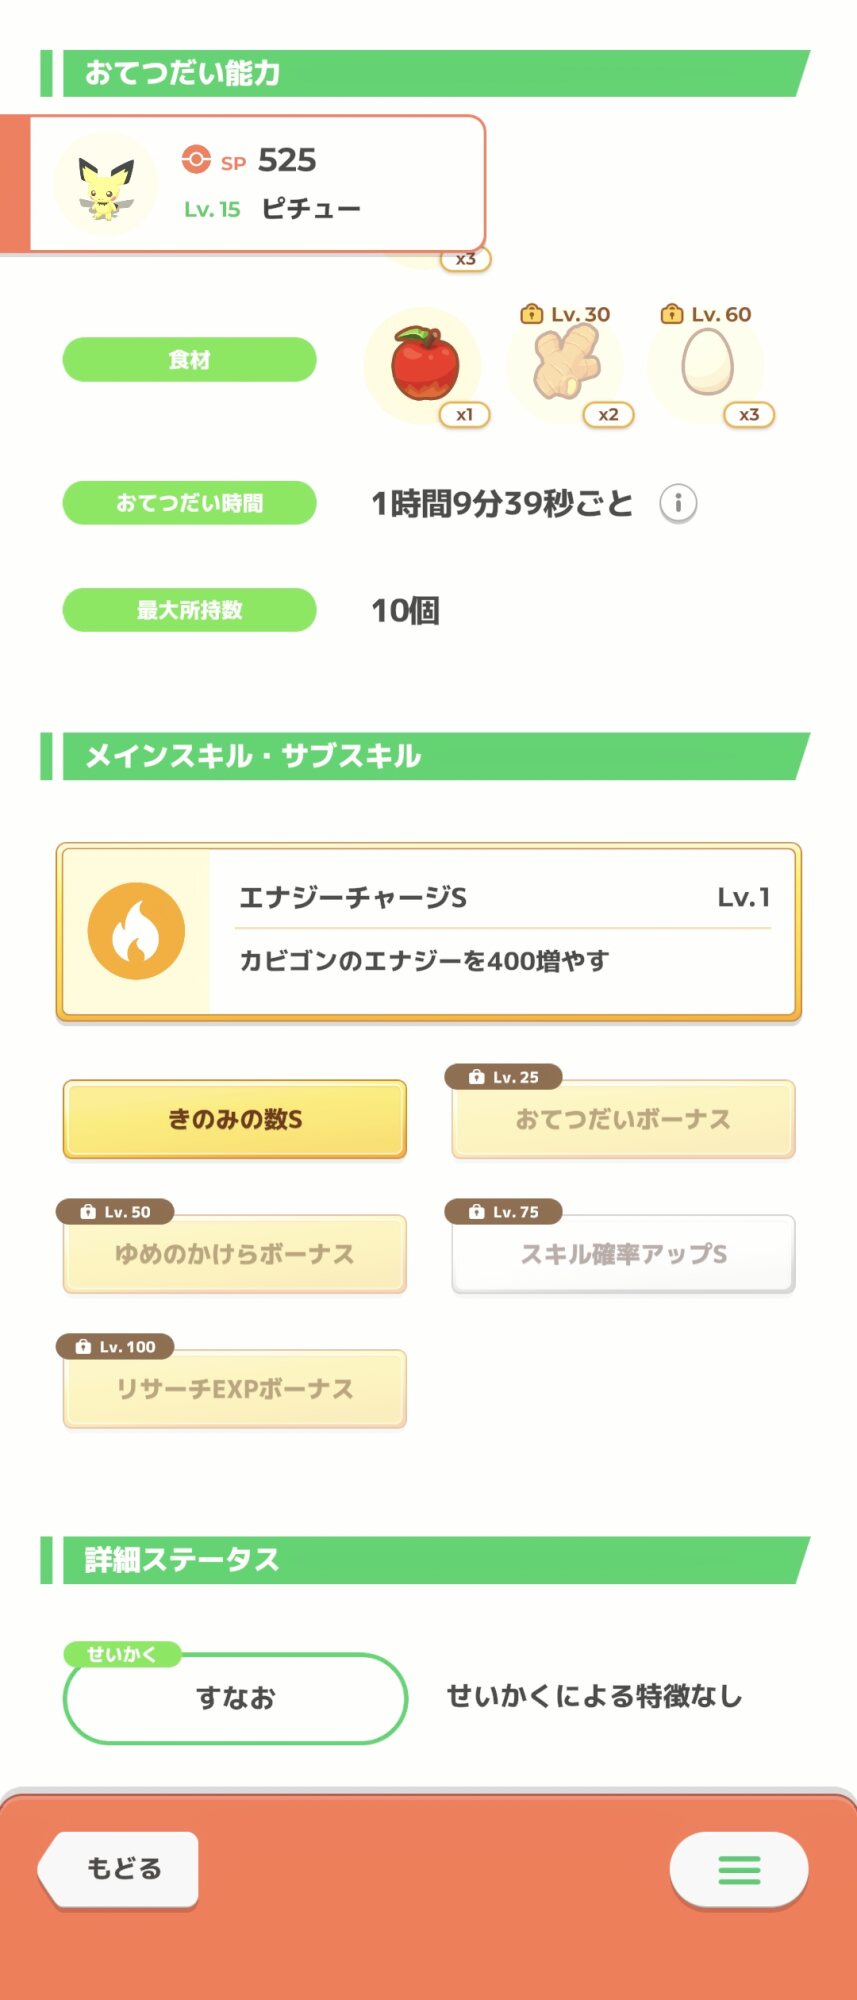
Task: Open the helping time info icon
Action: tap(678, 503)
